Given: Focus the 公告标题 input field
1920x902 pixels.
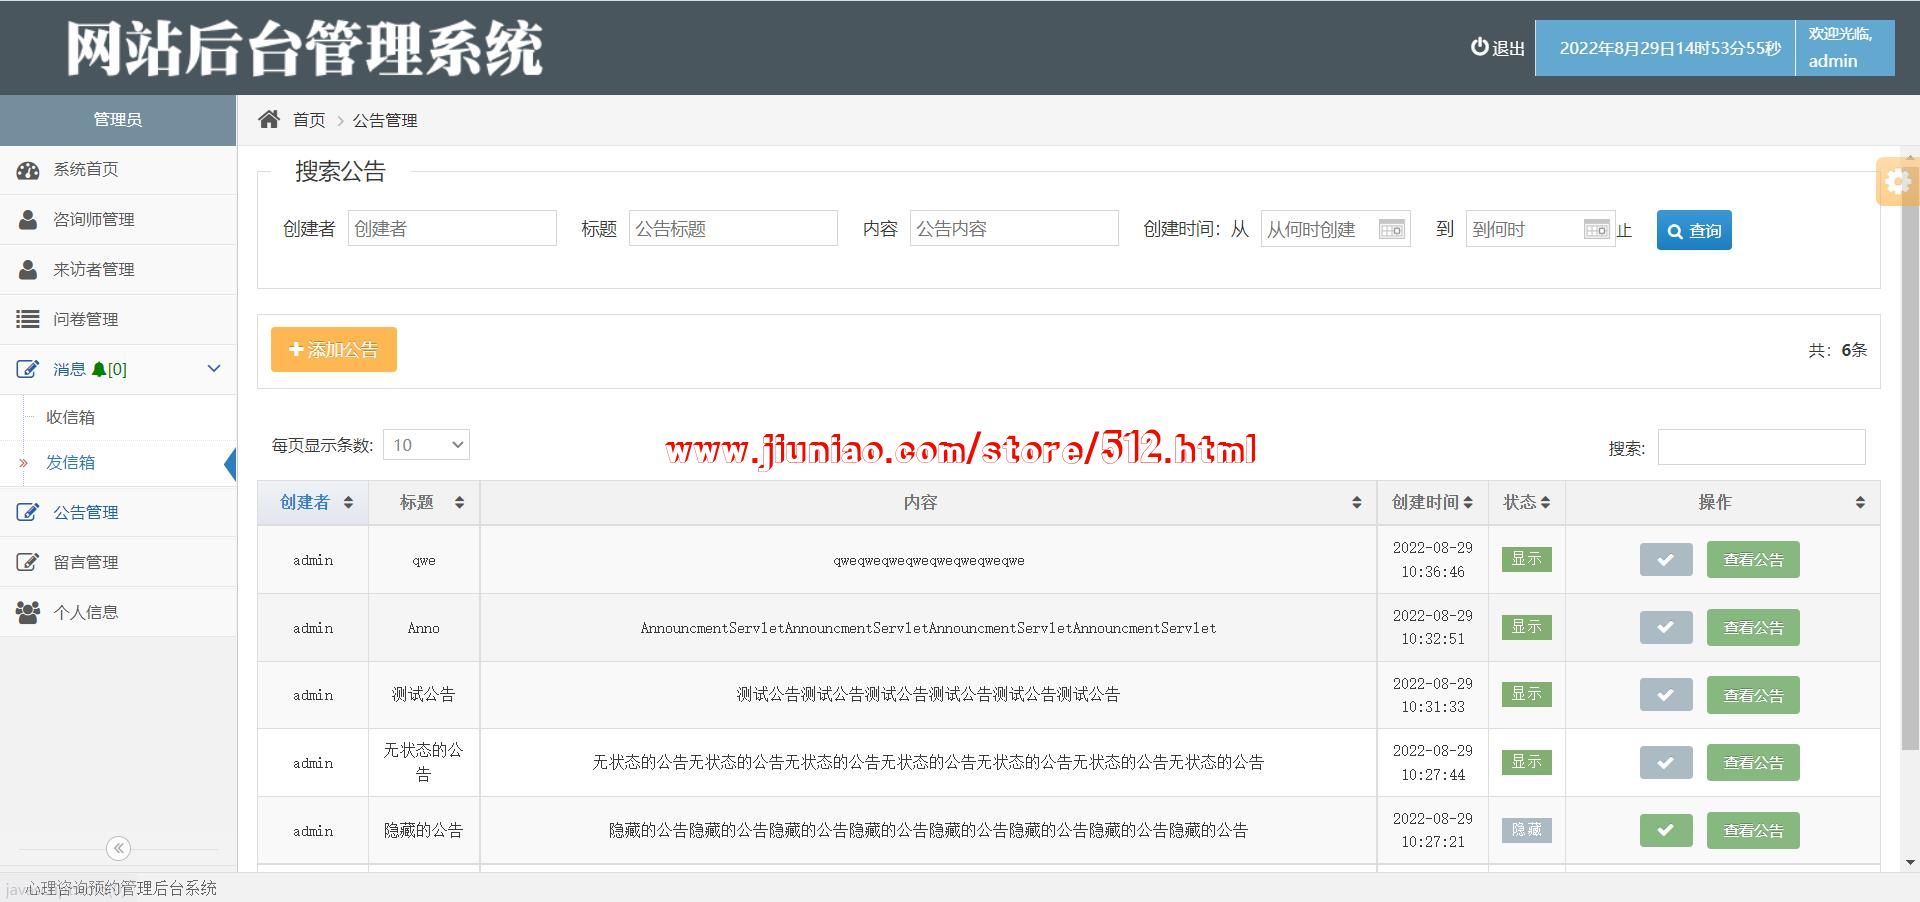Looking at the screenshot, I should [x=733, y=229].
